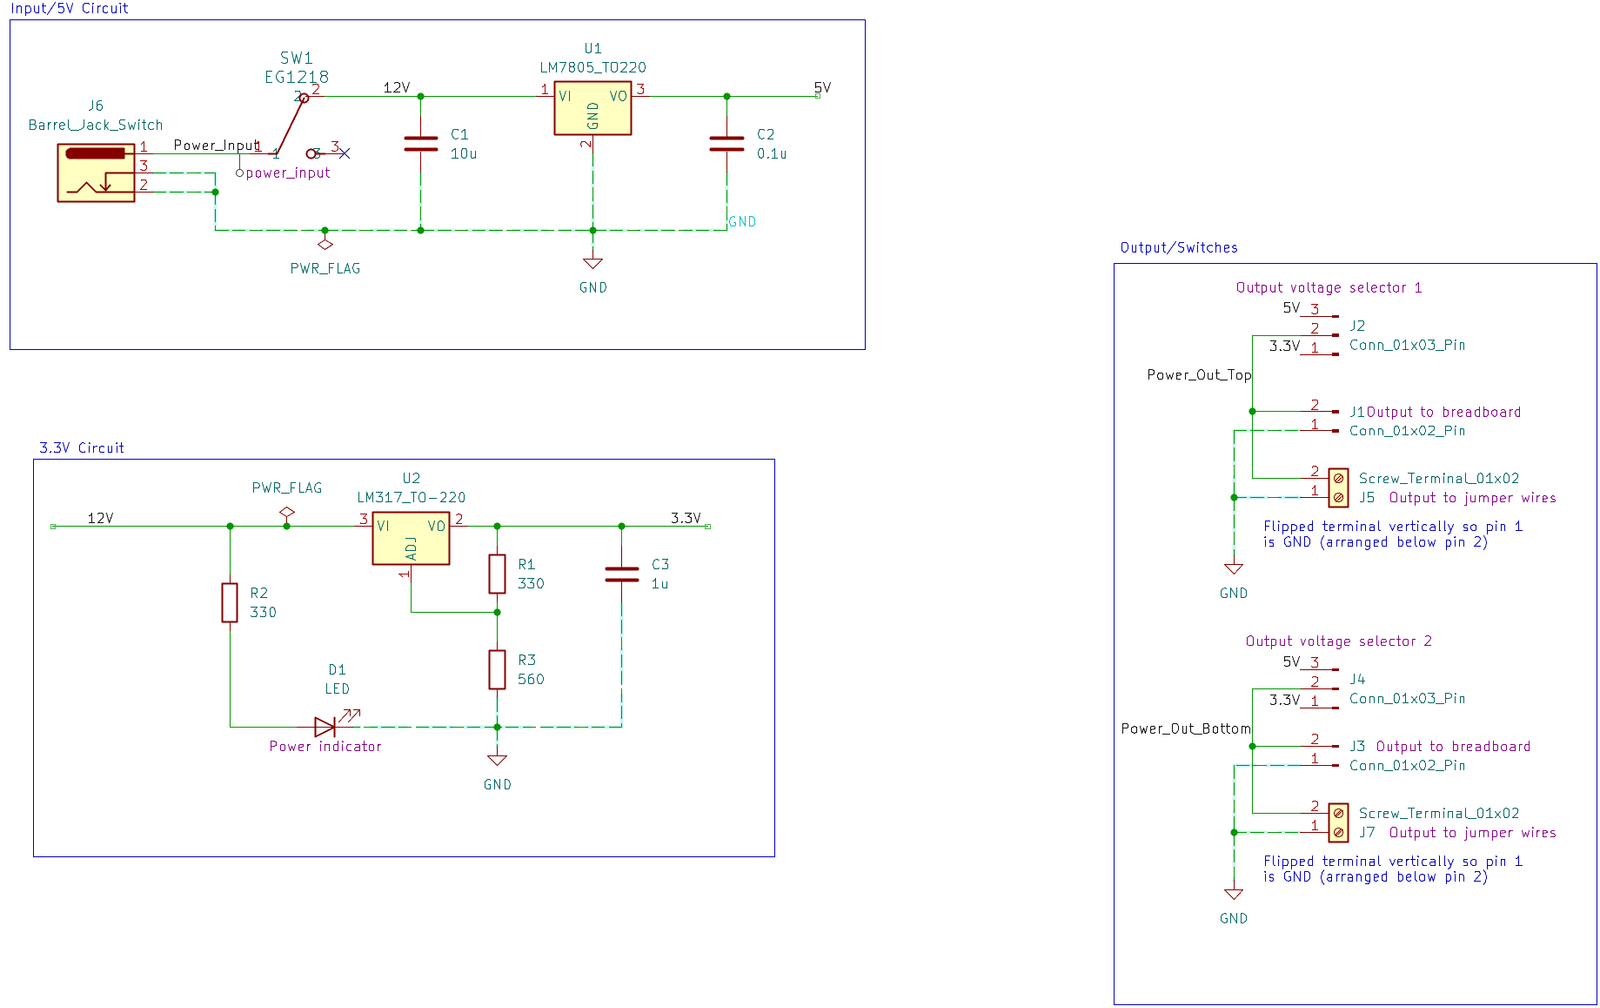This screenshot has width=1600, height=1008.
Task: Click the 'Power indicator' annotation
Action: pos(325,747)
